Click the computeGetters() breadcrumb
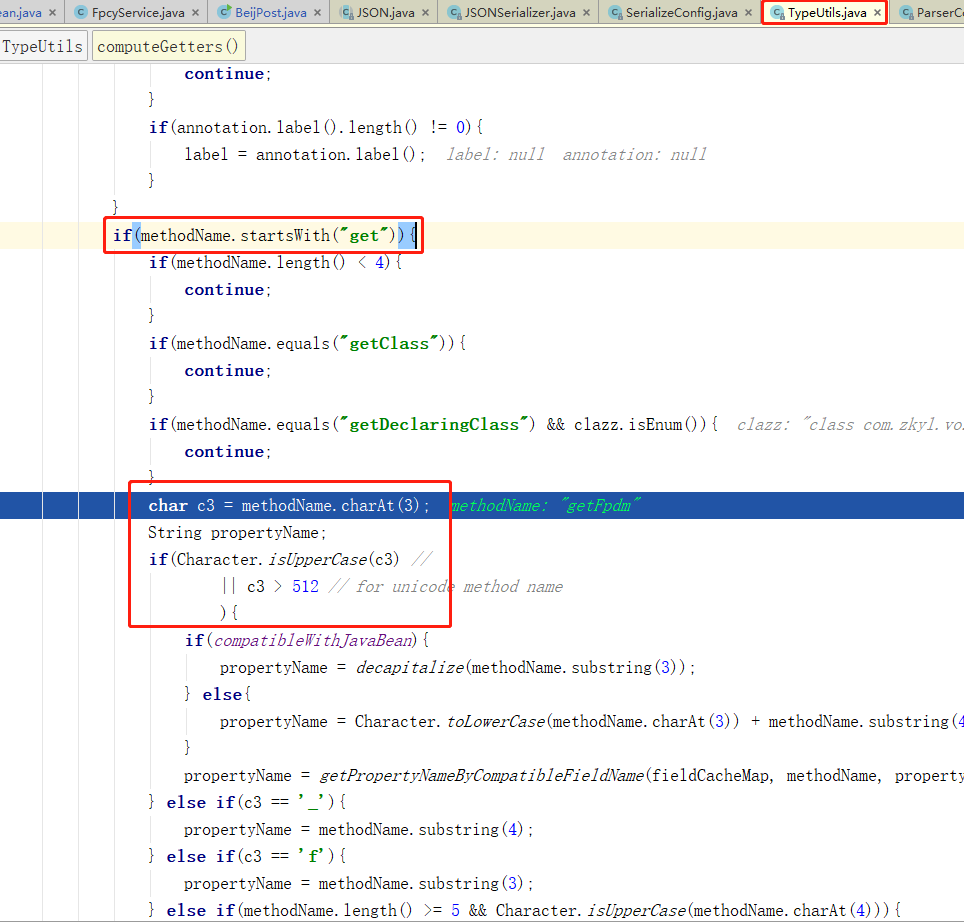Image resolution: width=964 pixels, height=922 pixels. pos(168,46)
